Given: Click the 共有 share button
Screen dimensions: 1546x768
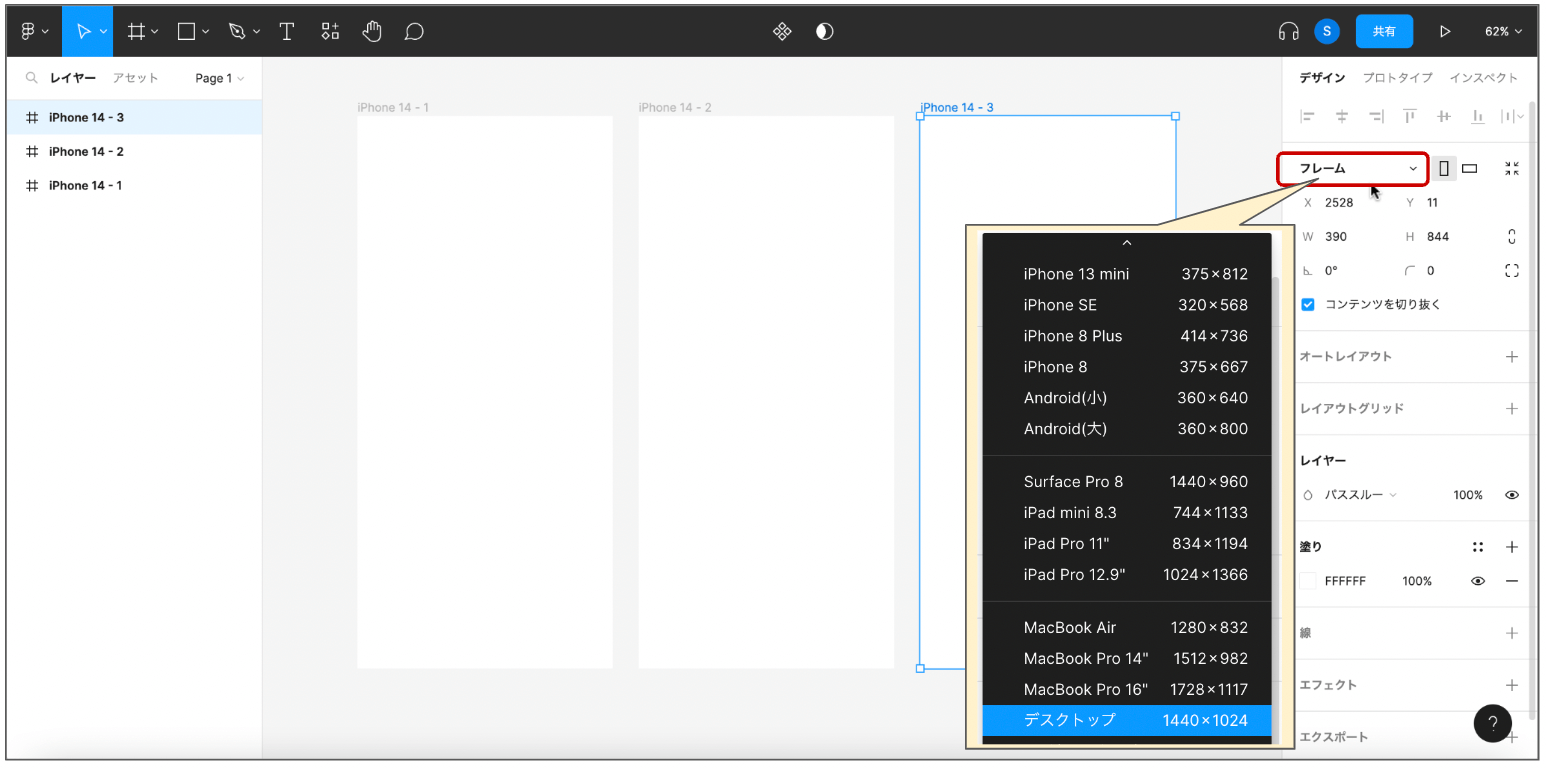Looking at the screenshot, I should [x=1384, y=31].
